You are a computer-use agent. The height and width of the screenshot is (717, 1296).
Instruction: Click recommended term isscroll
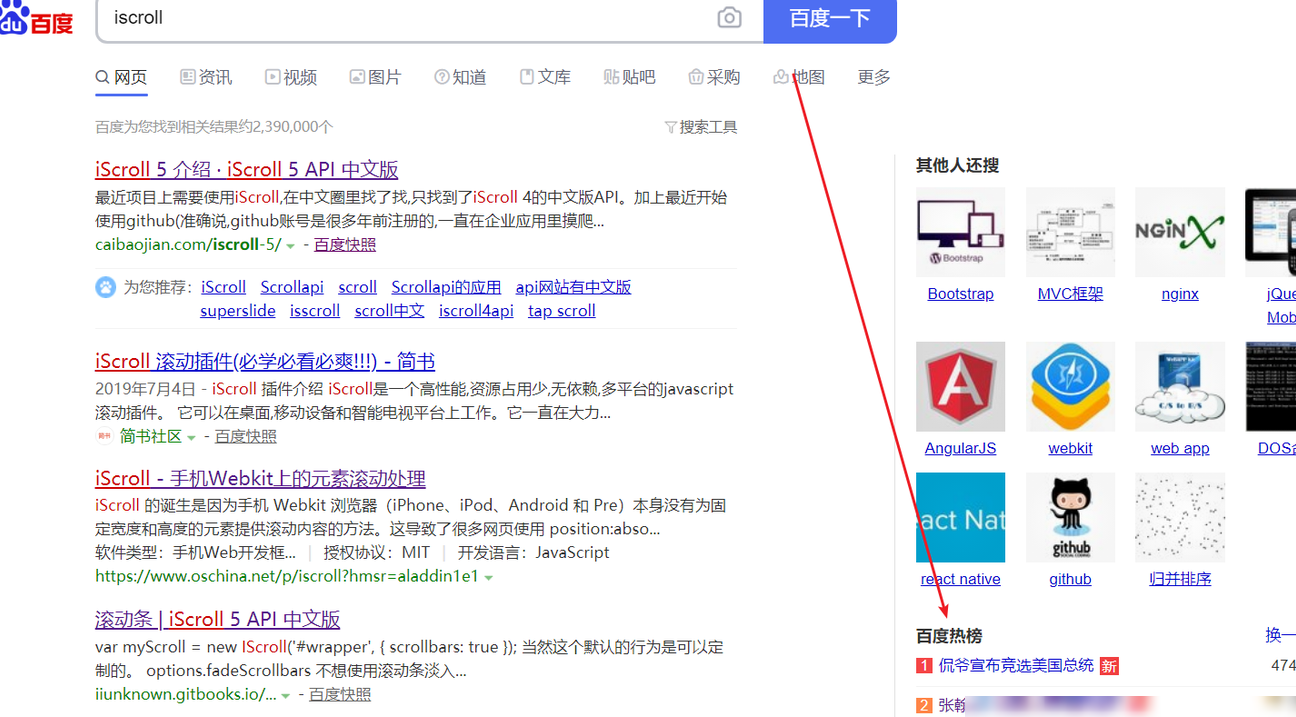click(x=315, y=311)
